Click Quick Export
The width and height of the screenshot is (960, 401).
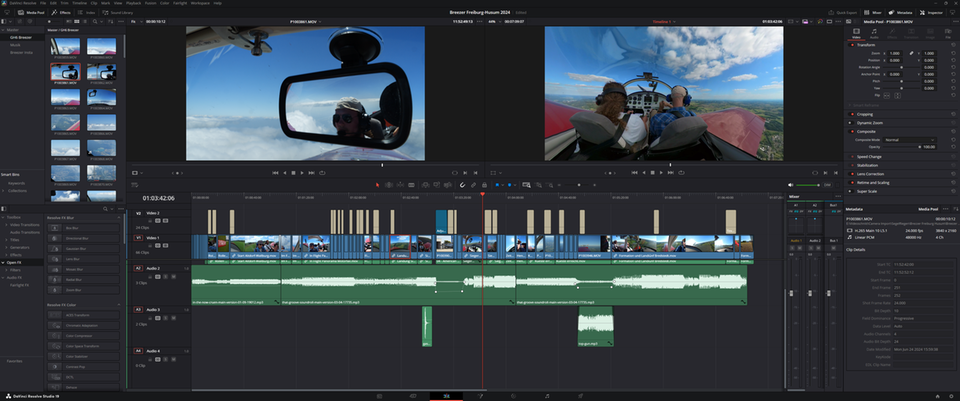[x=843, y=12]
